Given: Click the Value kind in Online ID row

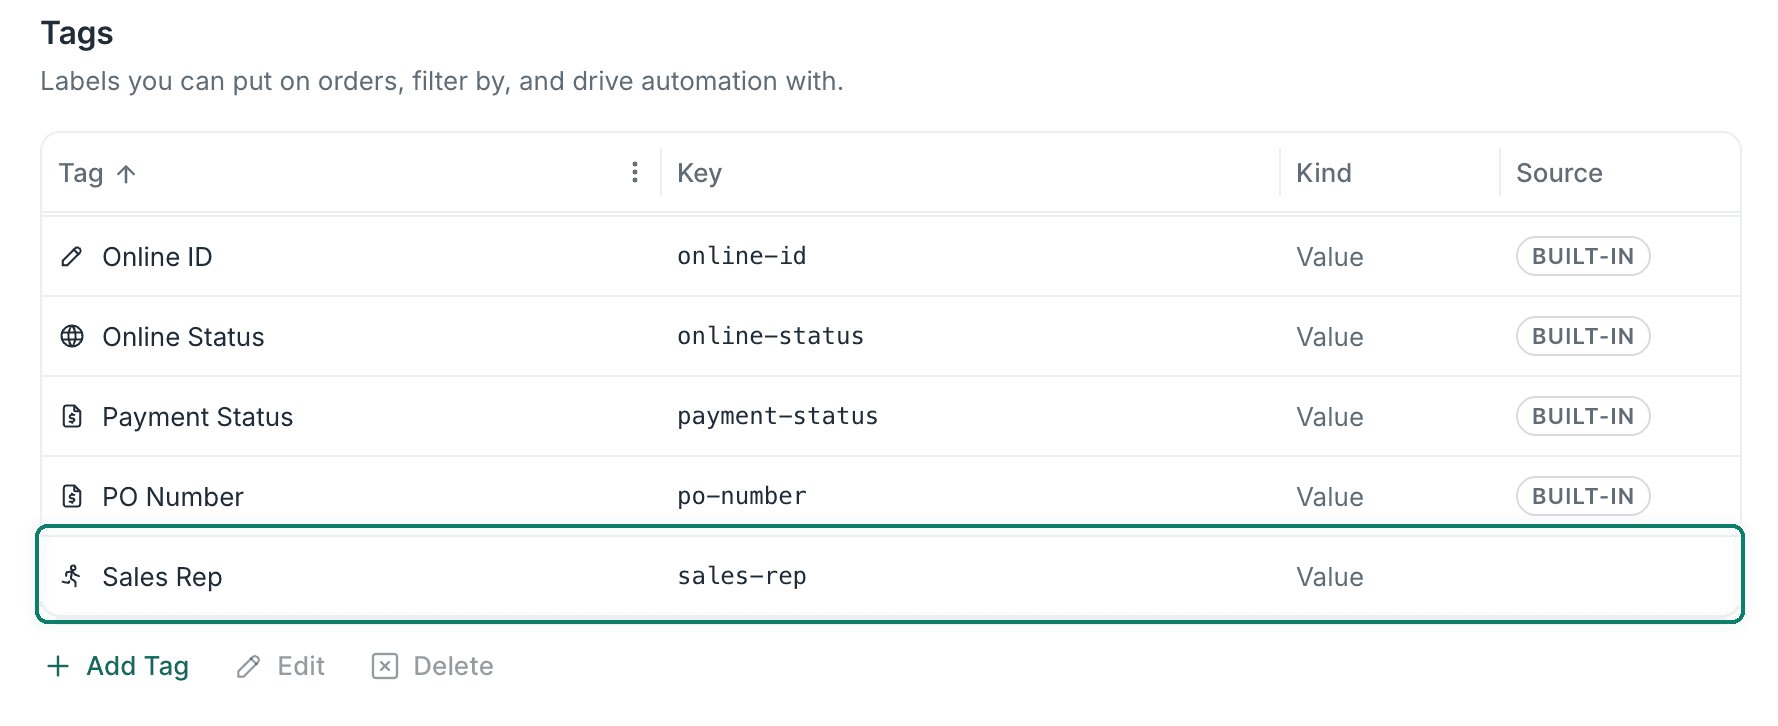Looking at the screenshot, I should [x=1329, y=257].
